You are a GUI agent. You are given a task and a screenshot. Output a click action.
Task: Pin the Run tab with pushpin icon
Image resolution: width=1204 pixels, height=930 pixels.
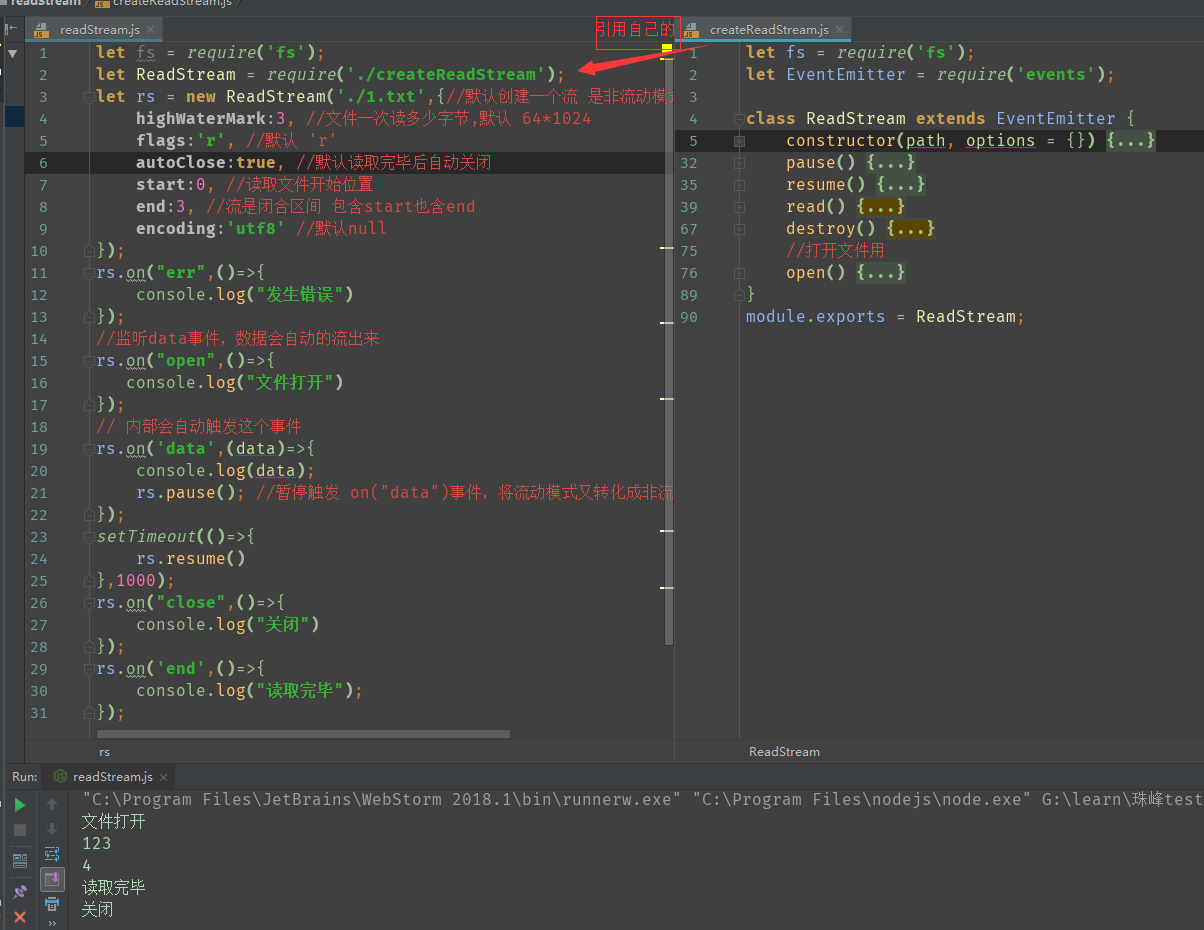point(20,891)
